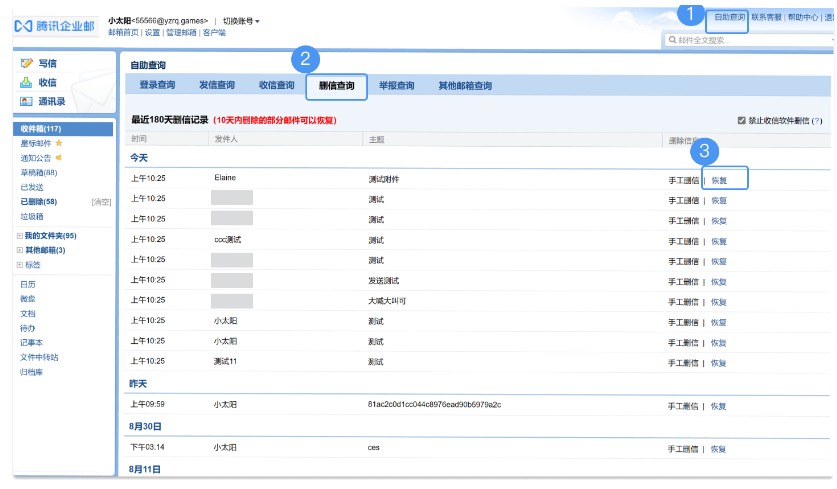Click the magnifier icon in the search box
This screenshot has width=837, height=489.
coord(673,40)
